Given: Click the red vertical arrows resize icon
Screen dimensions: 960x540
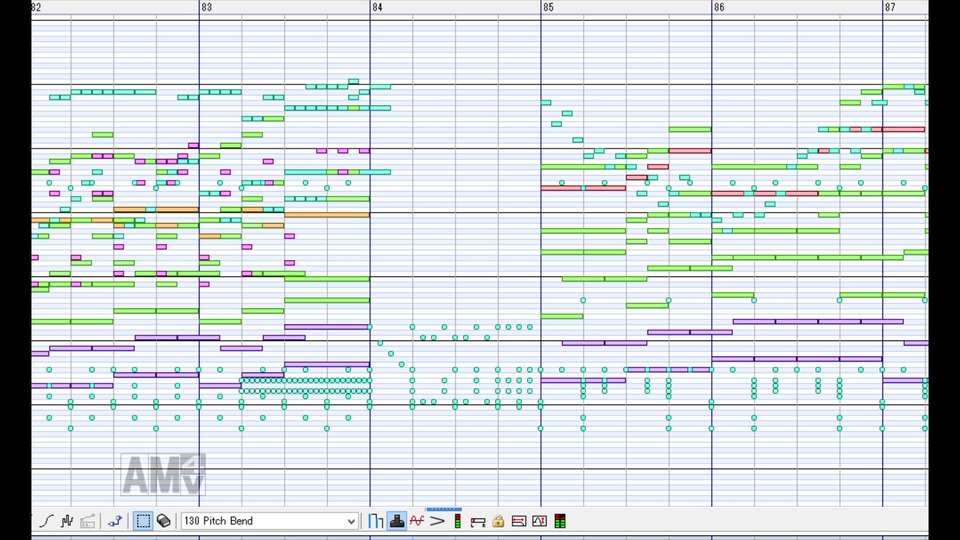Looking at the screenshot, I should coord(539,521).
